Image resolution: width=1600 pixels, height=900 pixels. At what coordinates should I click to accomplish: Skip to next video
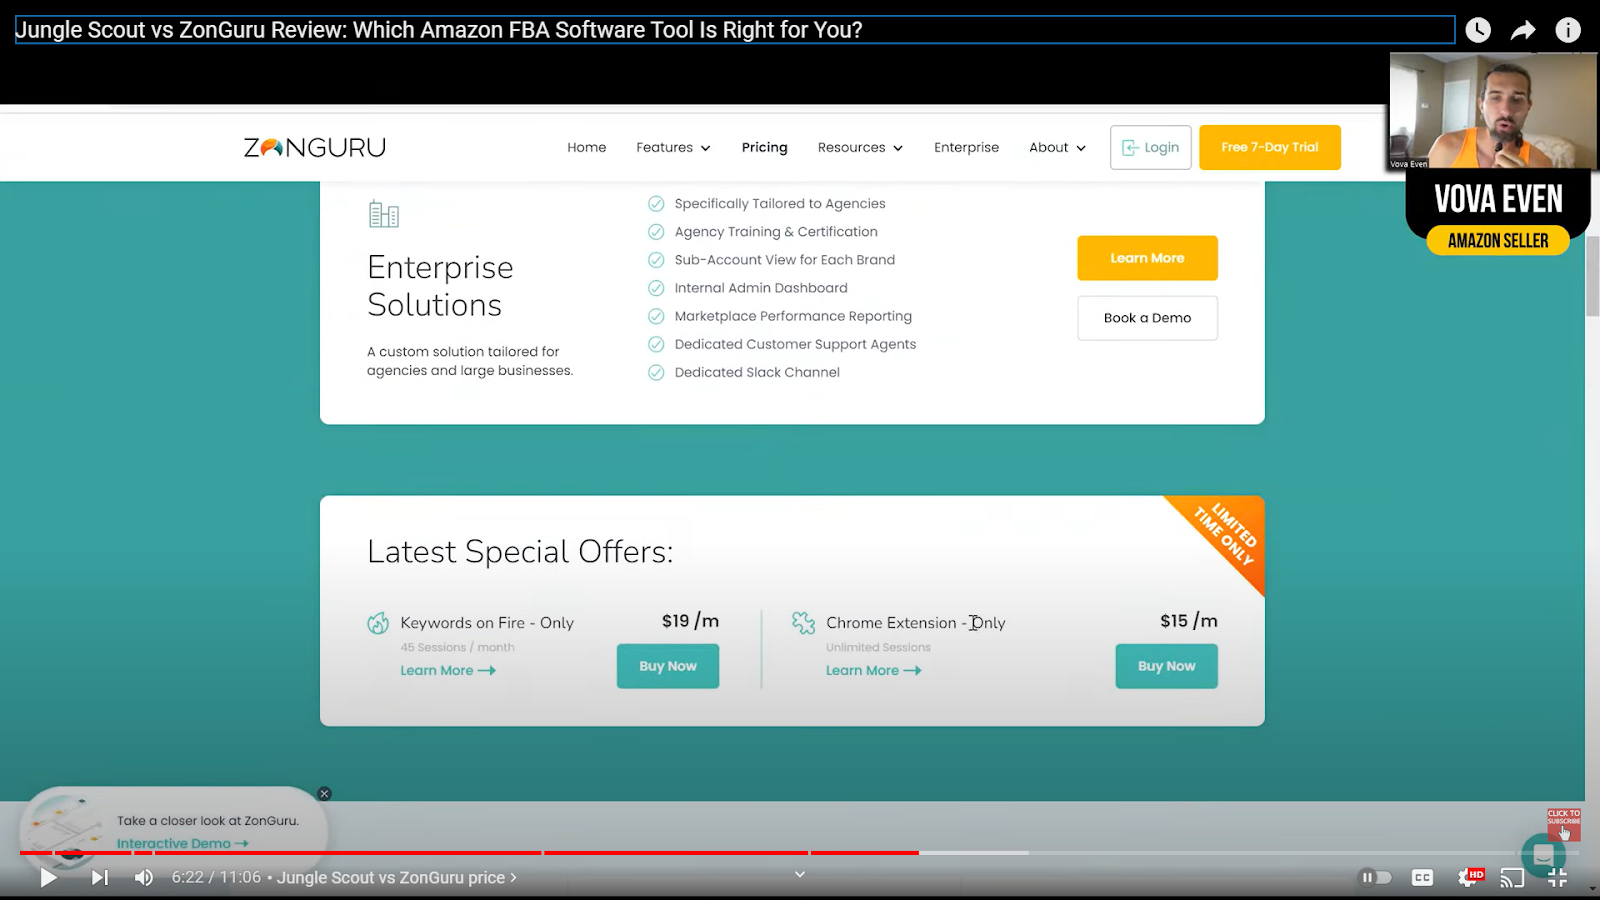pos(100,878)
